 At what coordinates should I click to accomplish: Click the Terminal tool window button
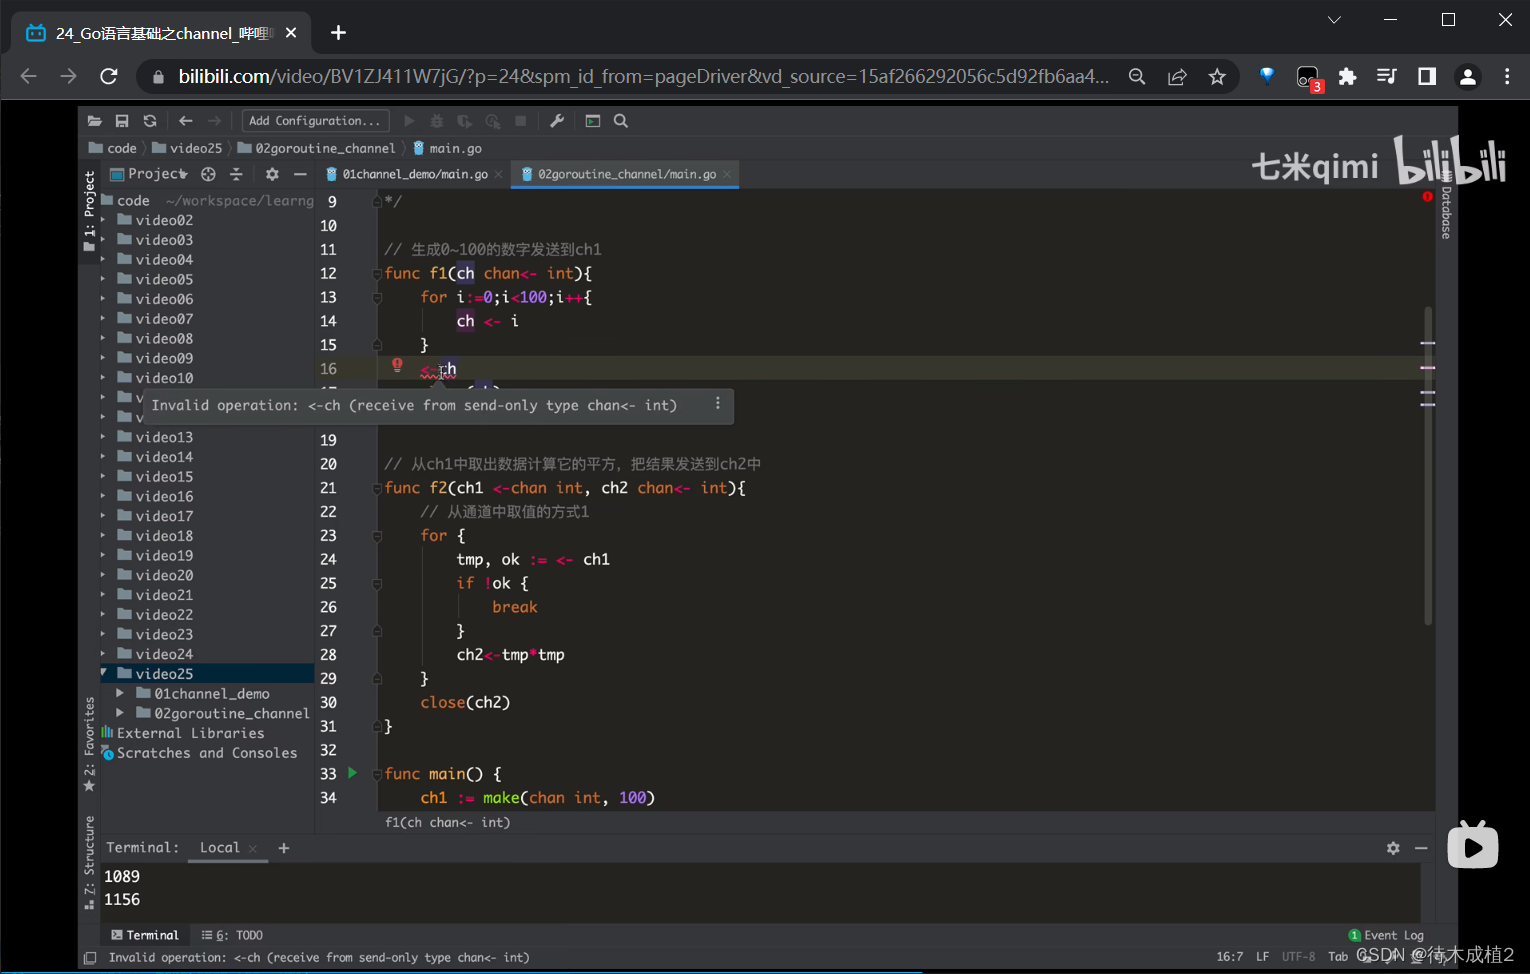pyautogui.click(x=145, y=935)
